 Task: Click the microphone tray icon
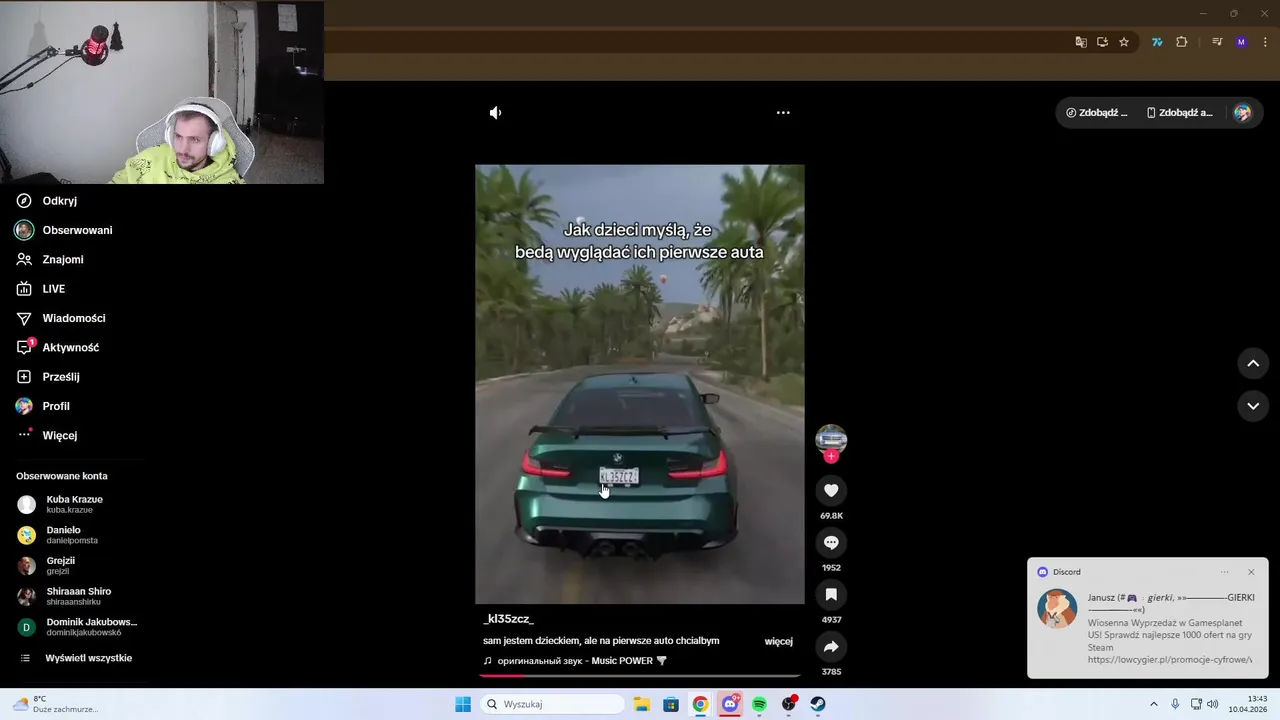(1175, 704)
